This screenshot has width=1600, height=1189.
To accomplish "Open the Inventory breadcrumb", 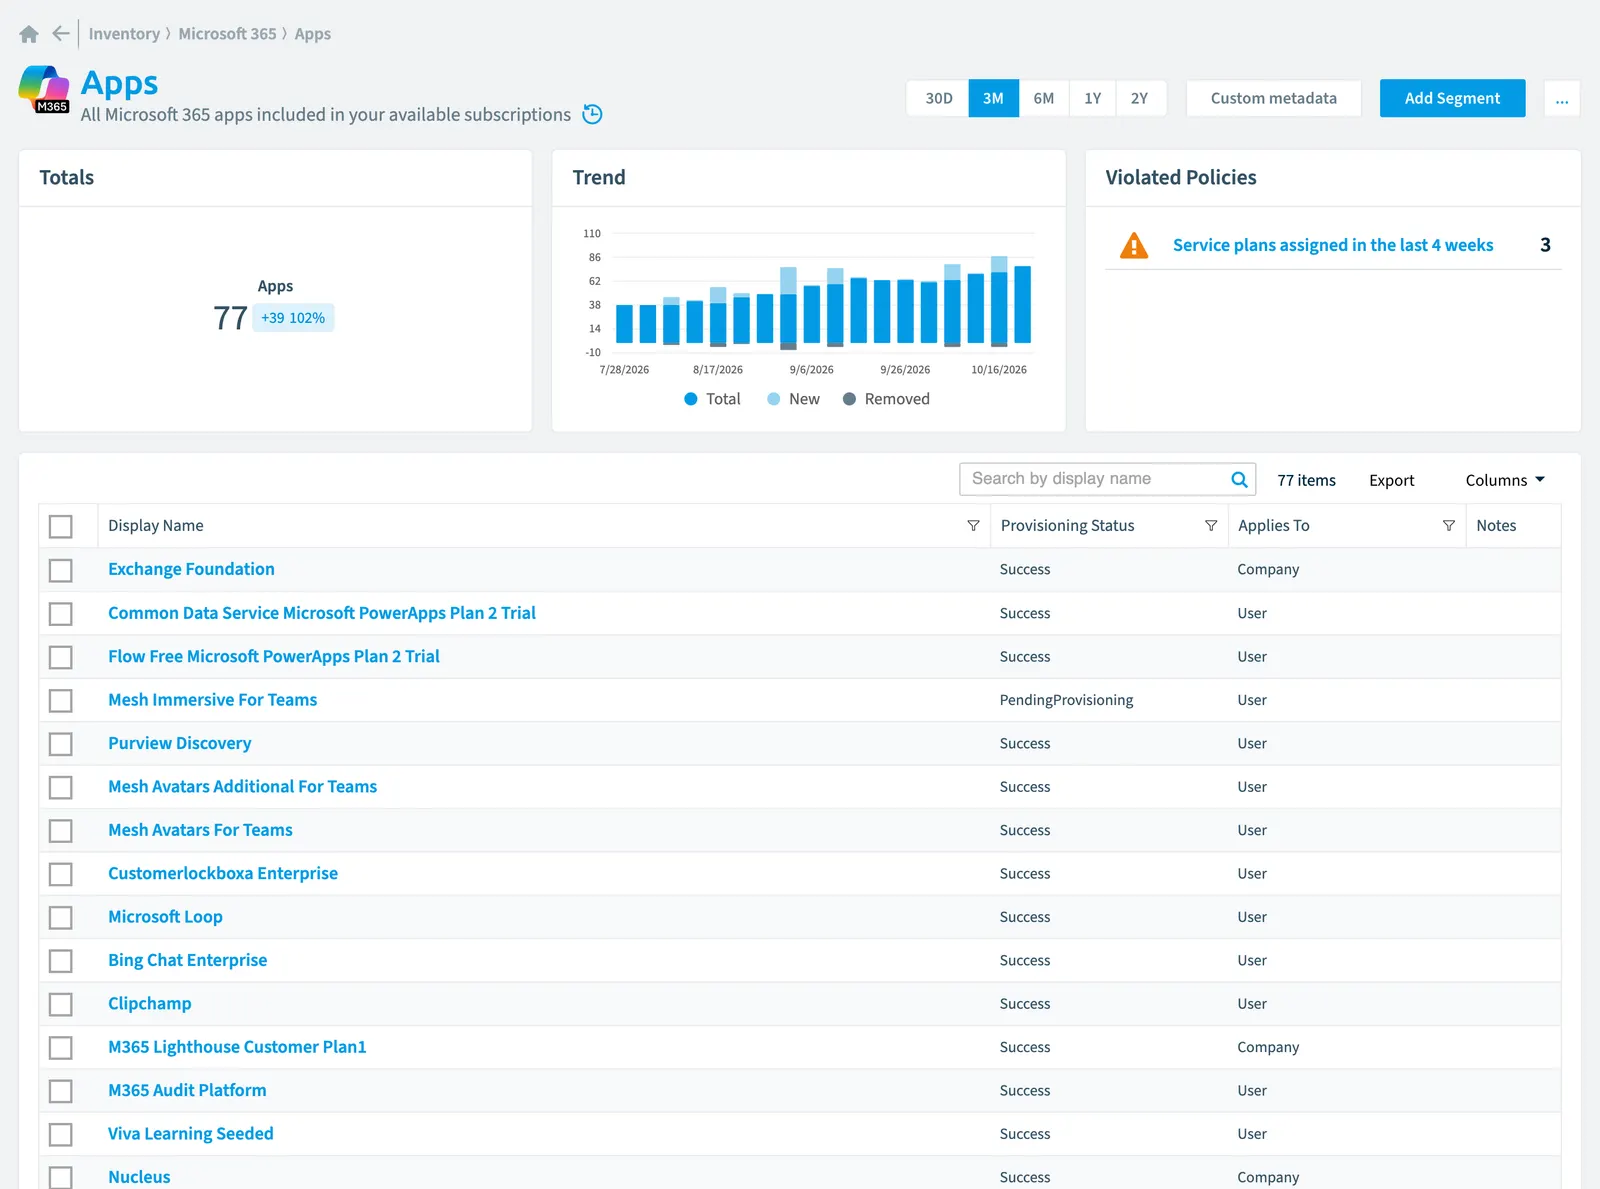I will 124,34.
